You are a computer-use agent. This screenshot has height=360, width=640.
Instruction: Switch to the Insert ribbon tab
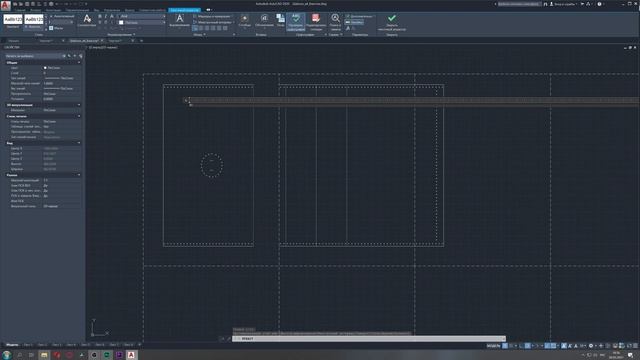[36, 10]
